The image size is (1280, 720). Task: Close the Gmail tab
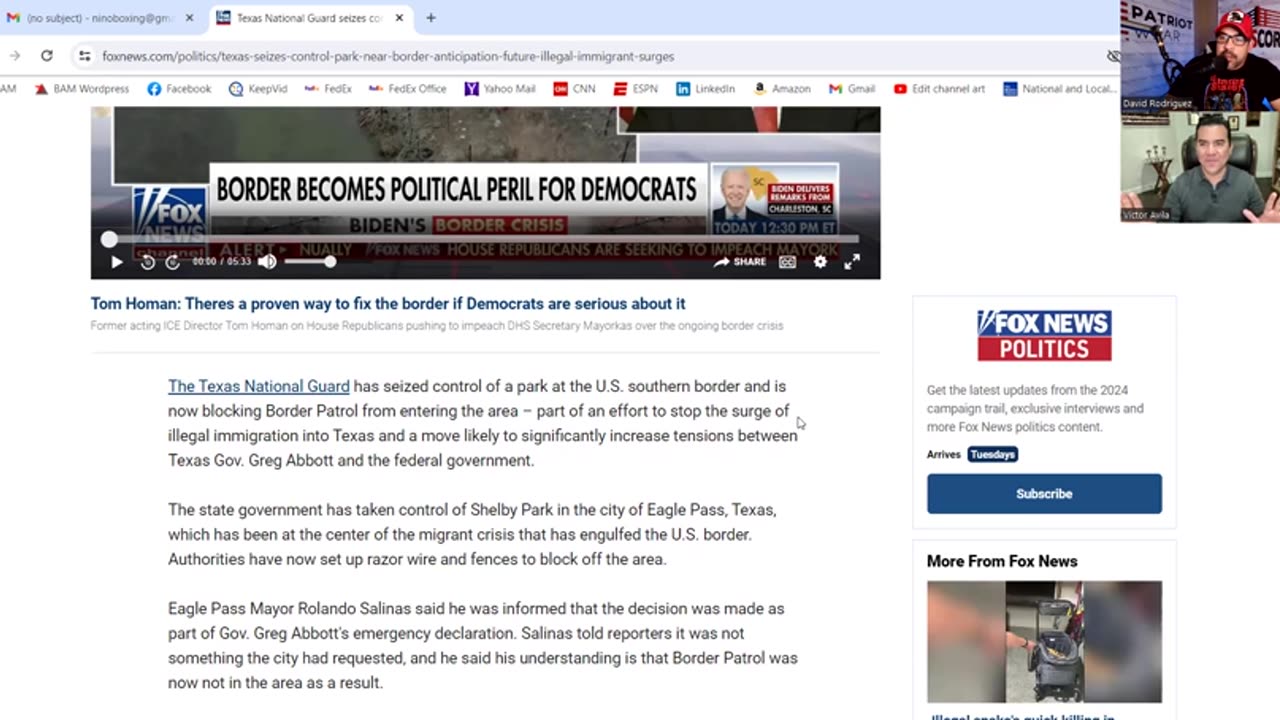tap(189, 18)
